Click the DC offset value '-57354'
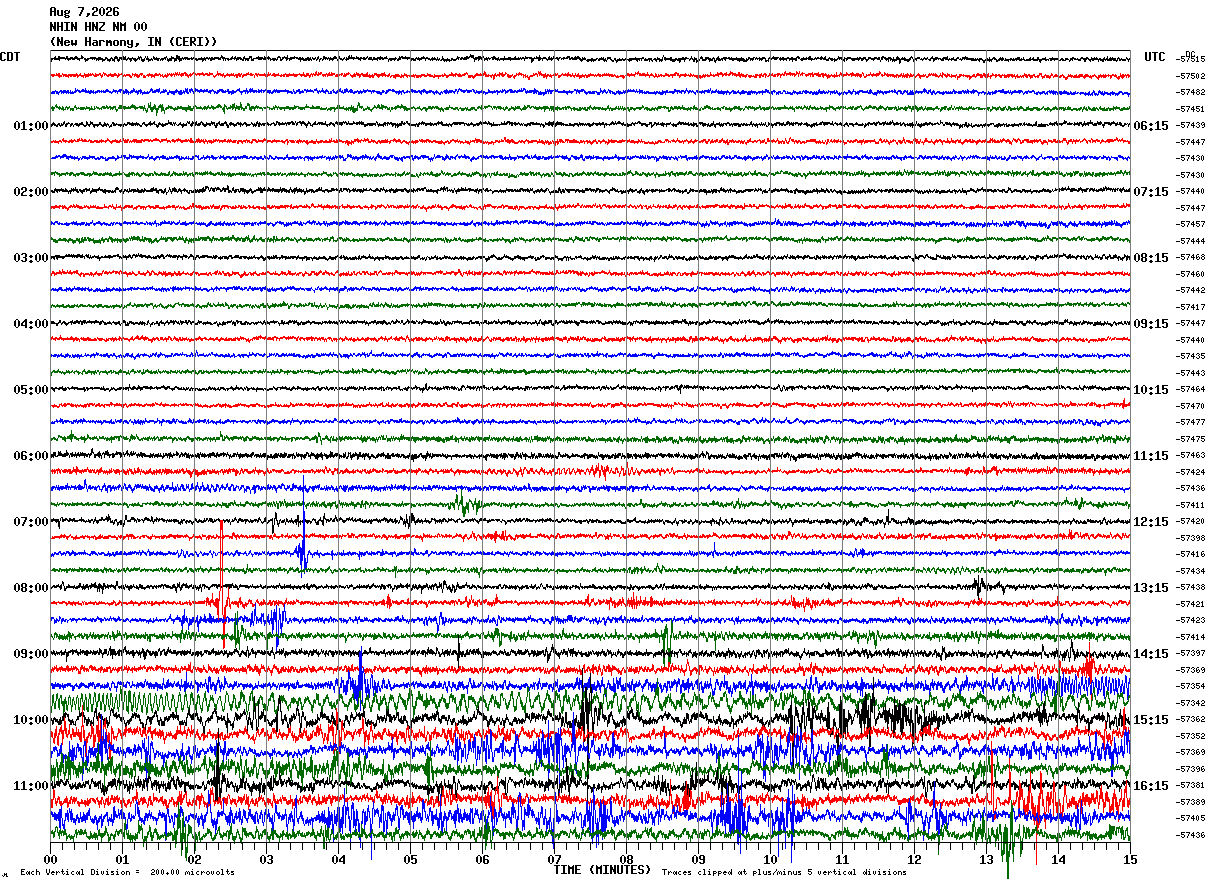 [x=1191, y=687]
